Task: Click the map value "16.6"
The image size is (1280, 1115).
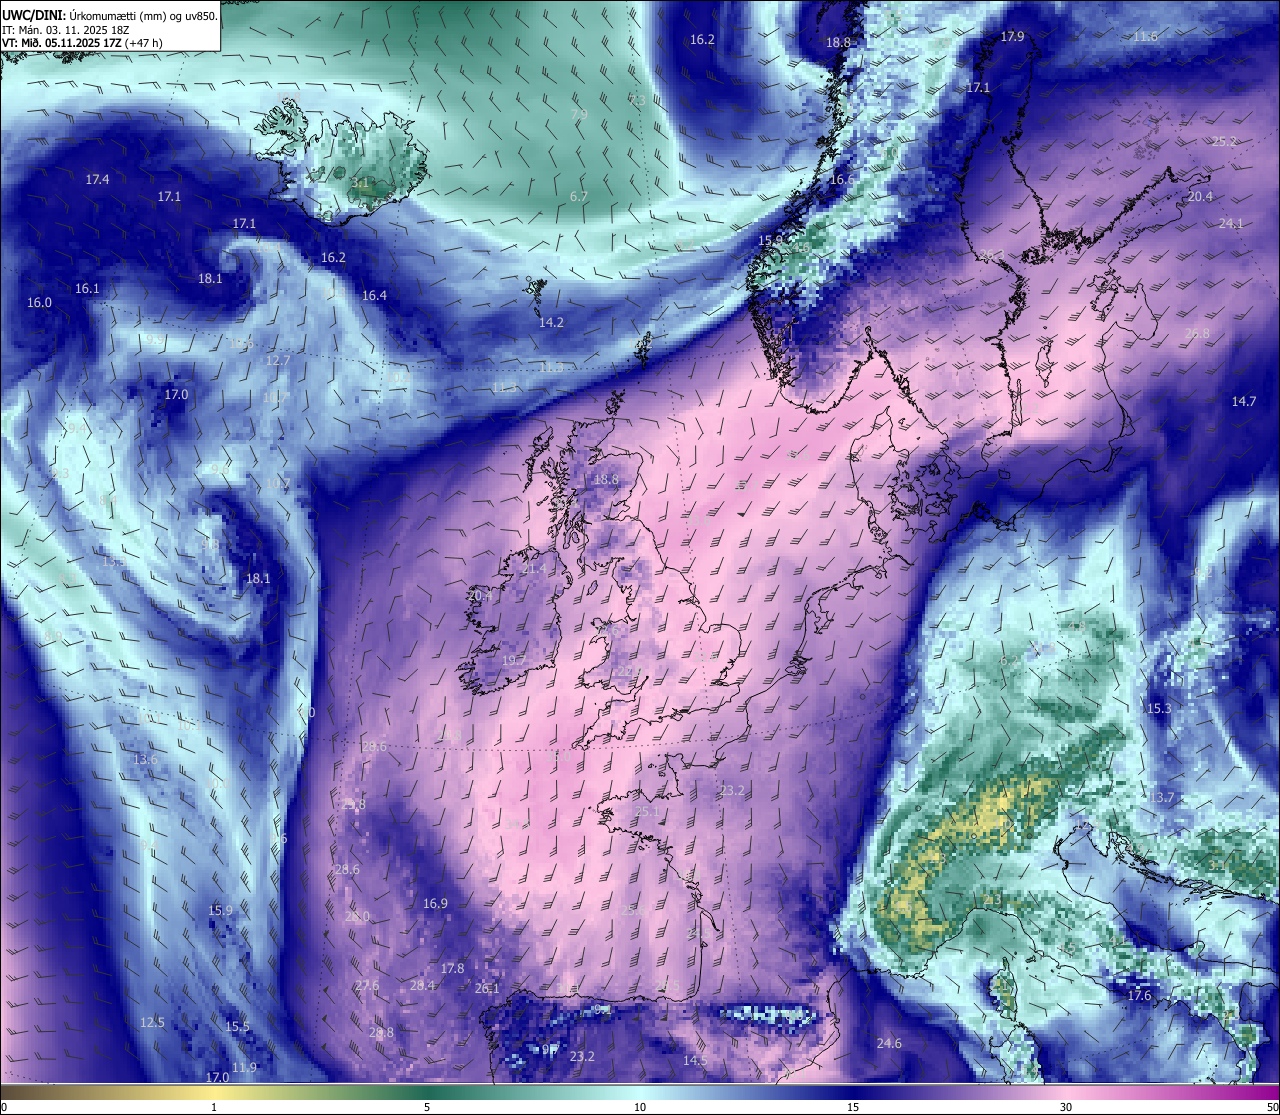Action: click(x=842, y=180)
